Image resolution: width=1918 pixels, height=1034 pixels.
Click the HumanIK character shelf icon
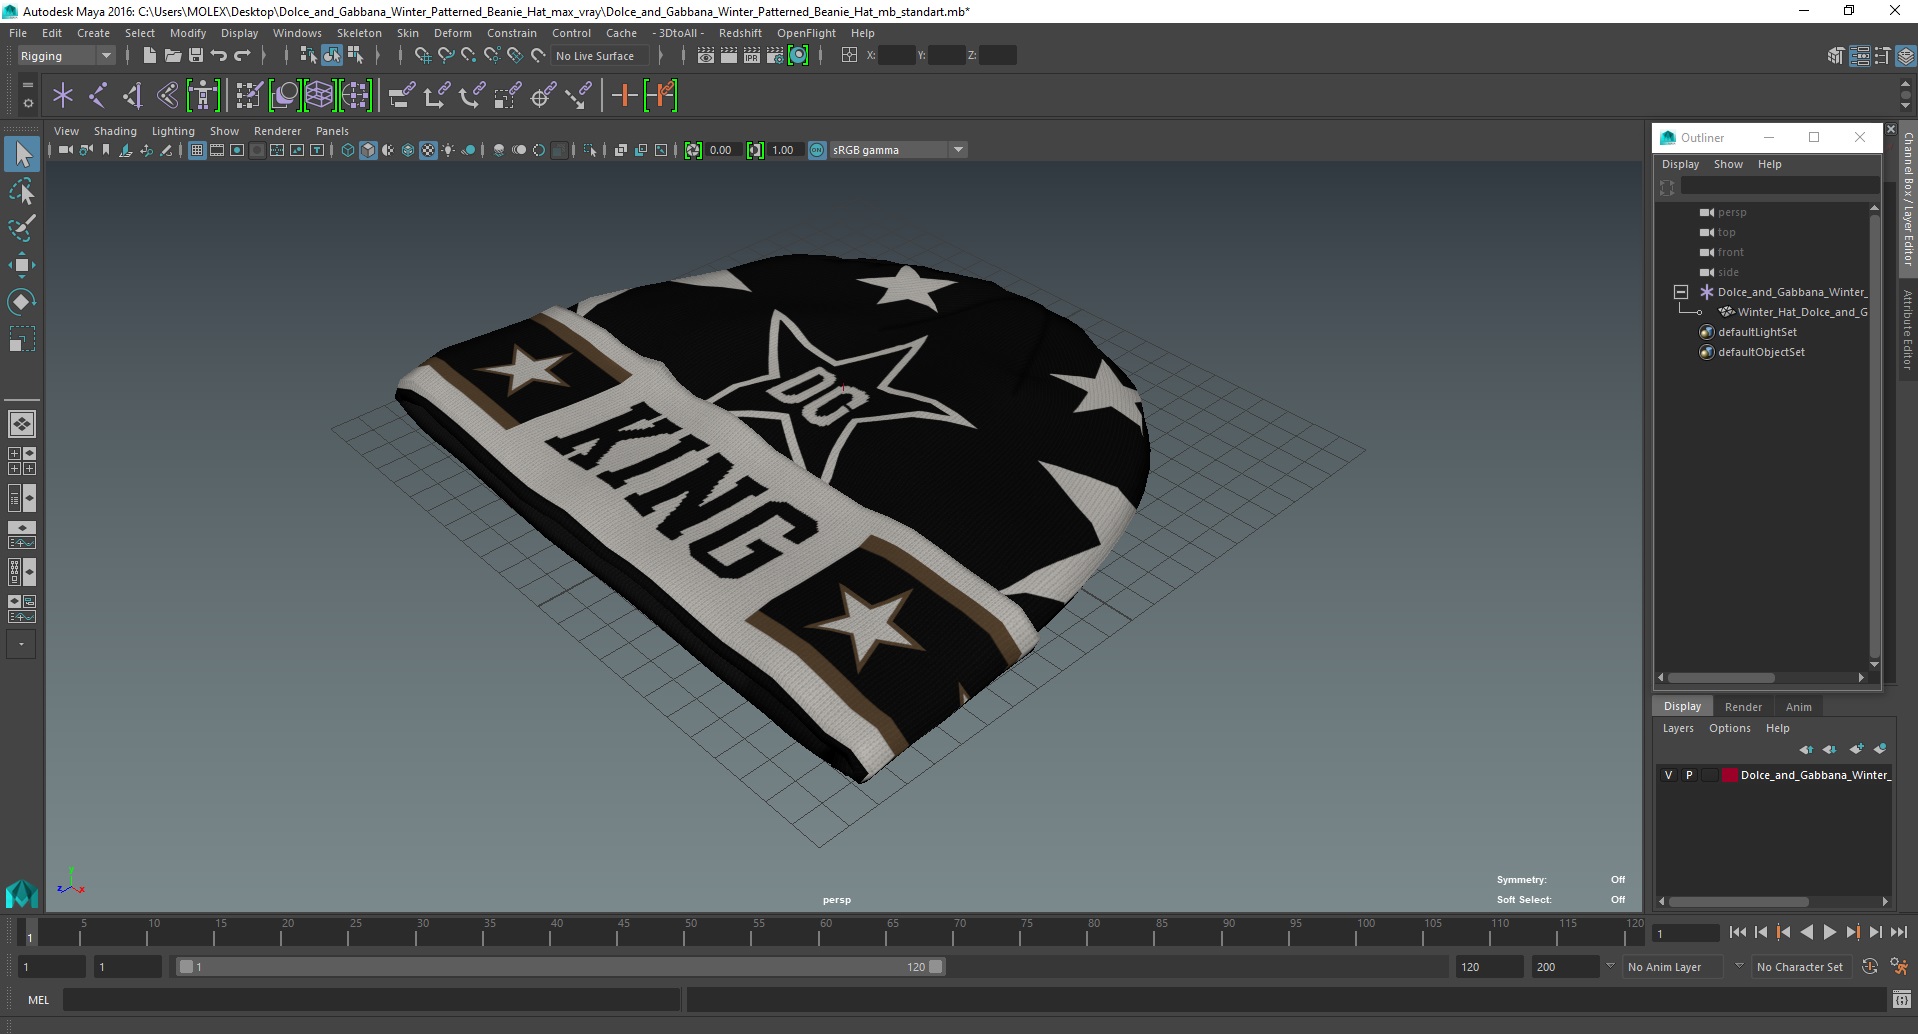tap(203, 96)
